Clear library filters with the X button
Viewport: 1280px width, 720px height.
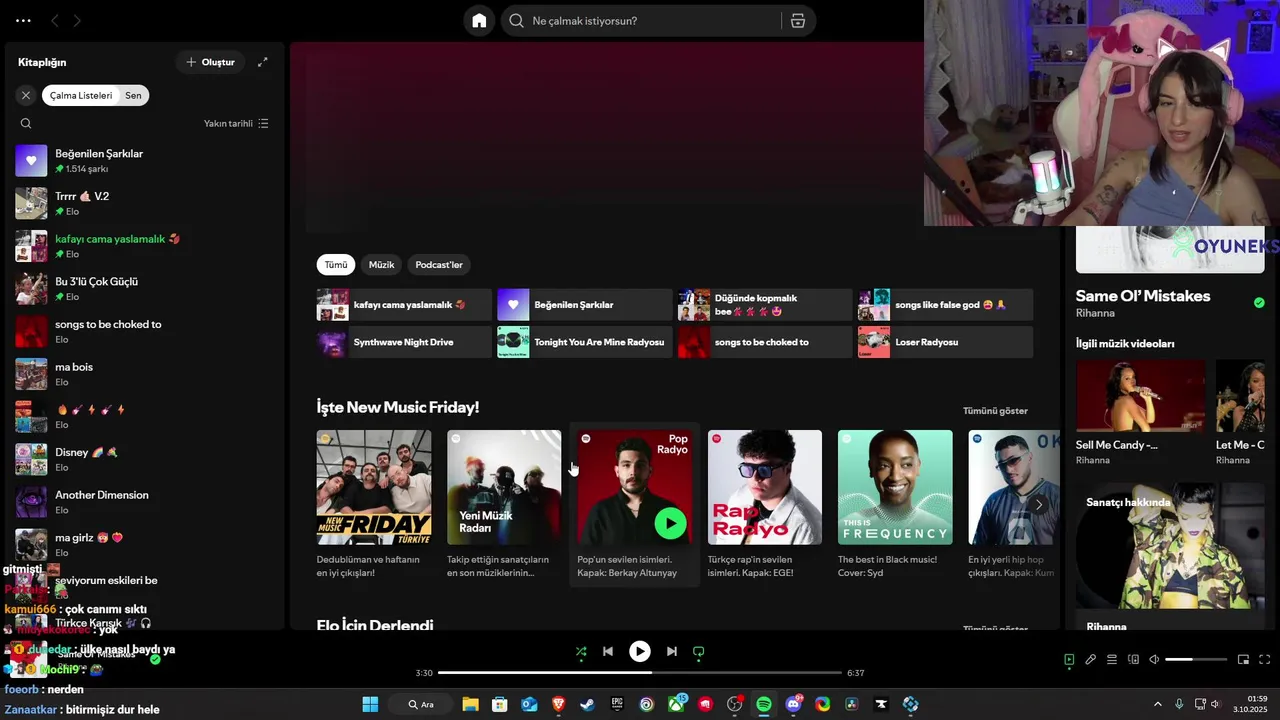(26, 95)
